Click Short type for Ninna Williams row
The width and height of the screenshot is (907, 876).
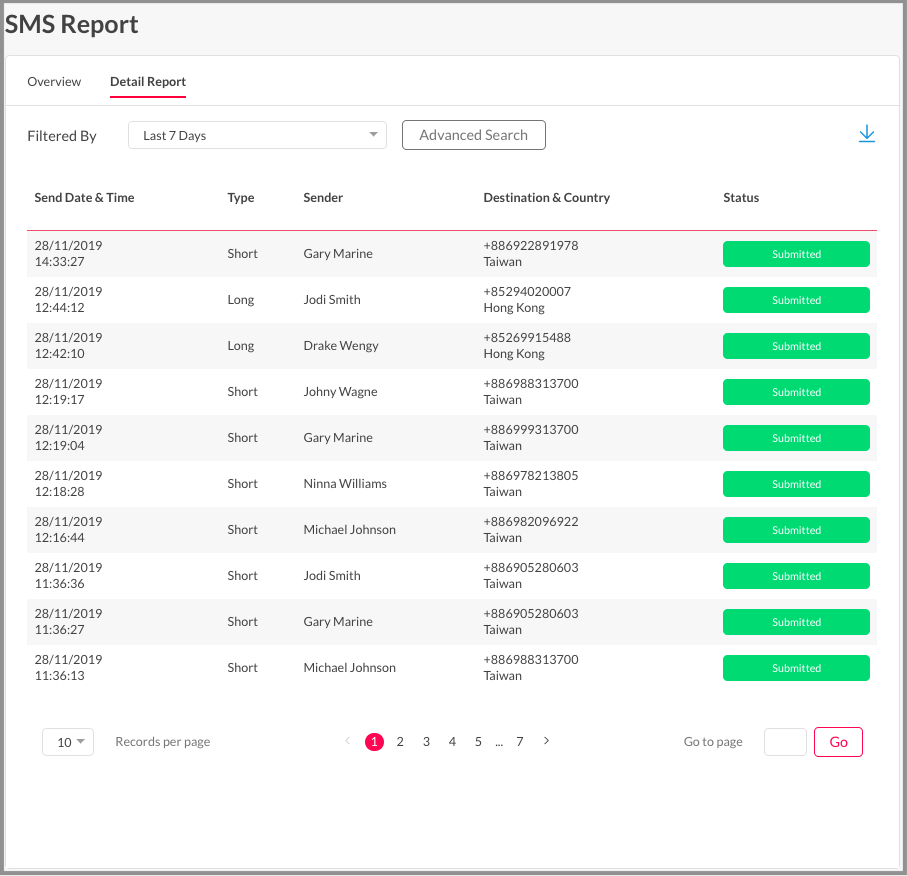[x=242, y=484]
